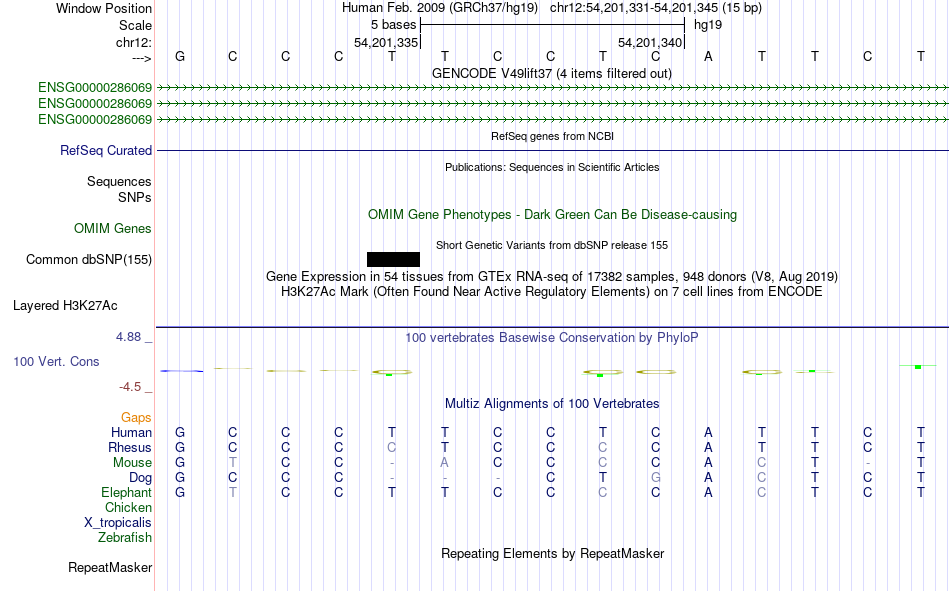950x591 pixels.
Task: Click the Scale label
Action: [x=135, y=25]
